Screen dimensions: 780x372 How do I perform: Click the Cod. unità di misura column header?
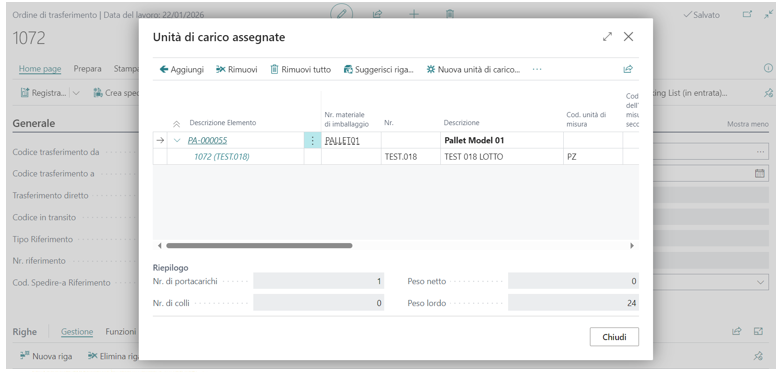(586, 119)
